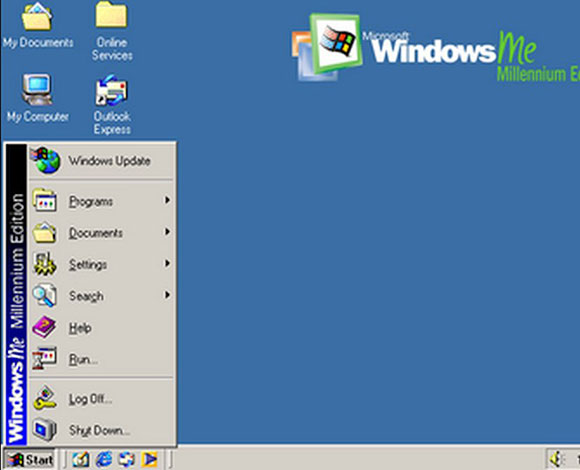The image size is (580, 470).
Task: Launch Windows Media Player from Quick Launch
Action: click(149, 459)
